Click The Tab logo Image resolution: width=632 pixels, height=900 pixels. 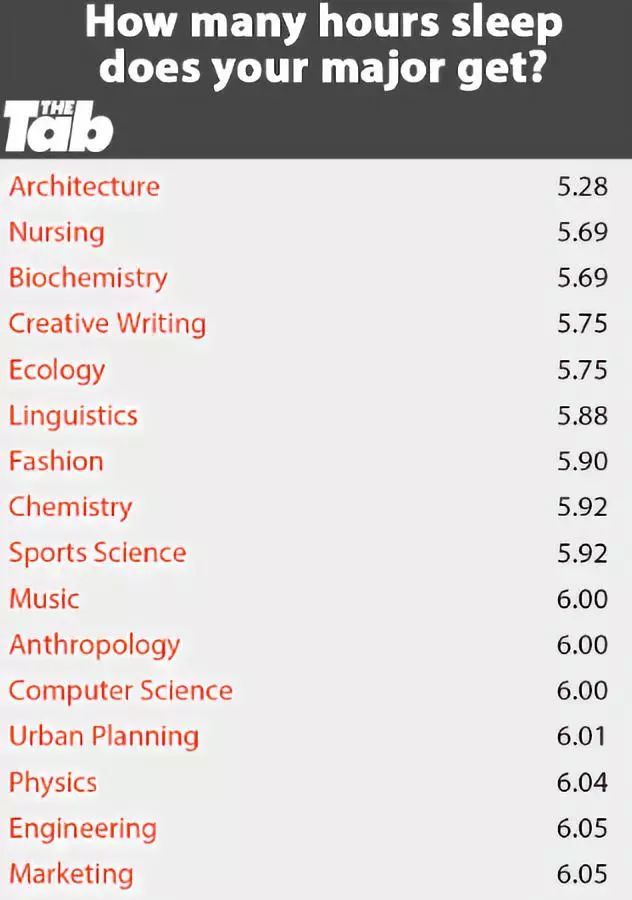coord(58,126)
